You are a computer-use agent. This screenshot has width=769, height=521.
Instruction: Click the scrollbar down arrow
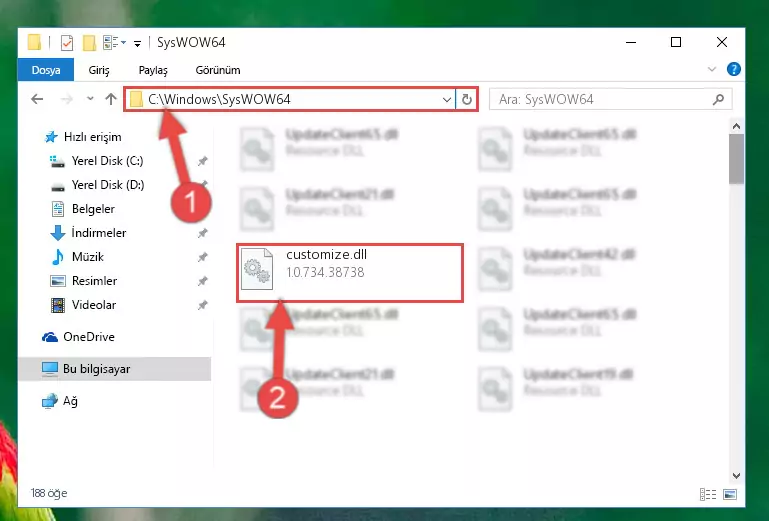[736, 475]
